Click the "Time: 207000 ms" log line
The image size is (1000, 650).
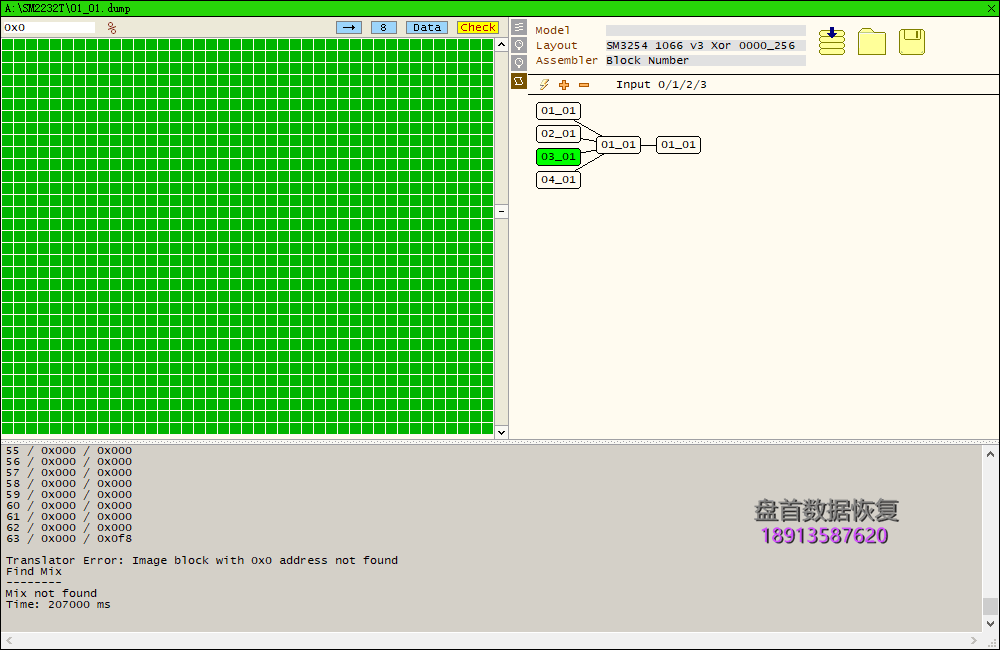click(58, 604)
